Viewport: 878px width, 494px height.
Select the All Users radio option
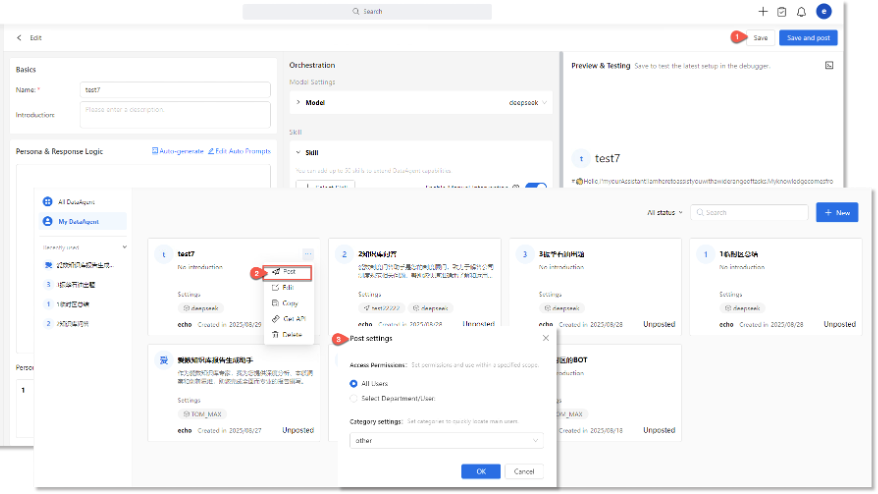pyautogui.click(x=354, y=383)
